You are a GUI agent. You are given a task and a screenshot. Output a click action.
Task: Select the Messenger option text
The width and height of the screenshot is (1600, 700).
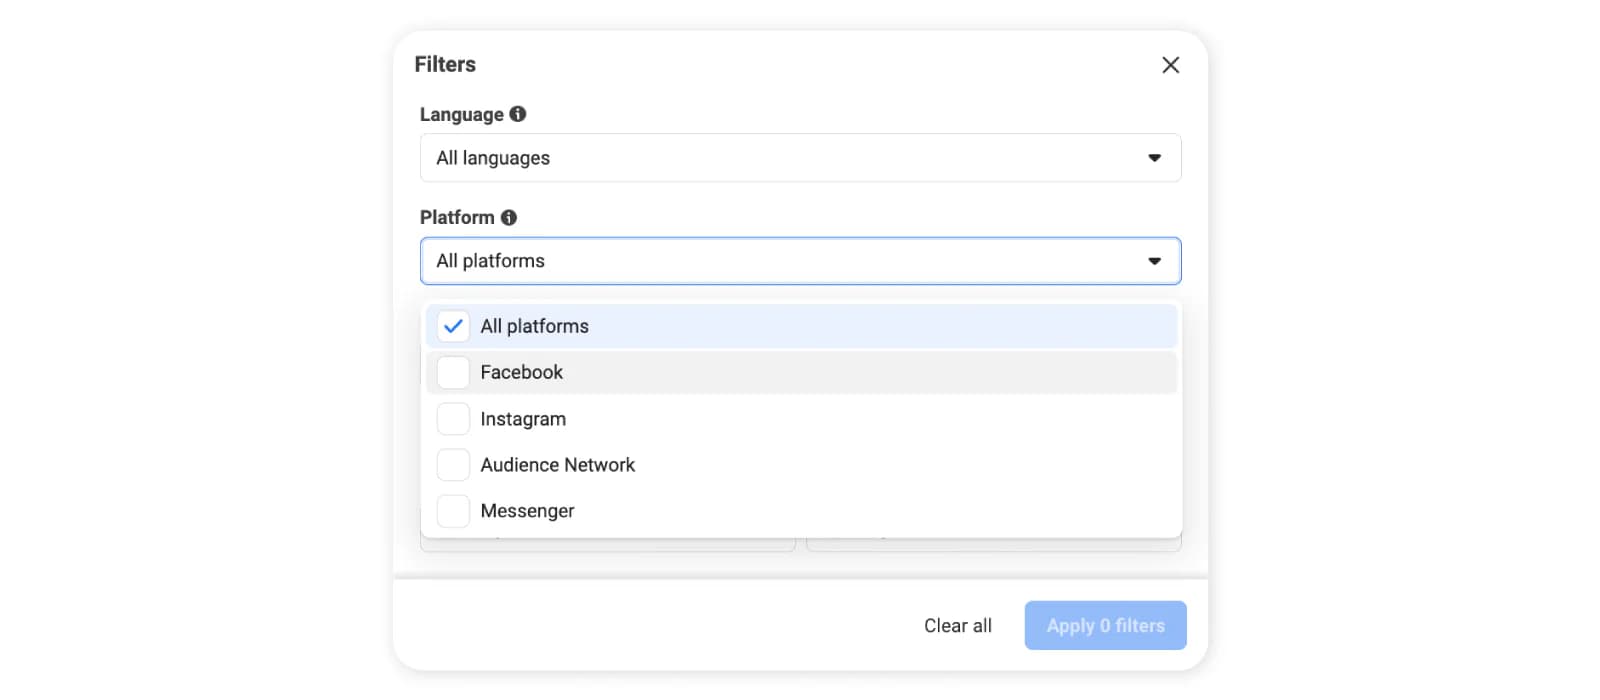(528, 511)
